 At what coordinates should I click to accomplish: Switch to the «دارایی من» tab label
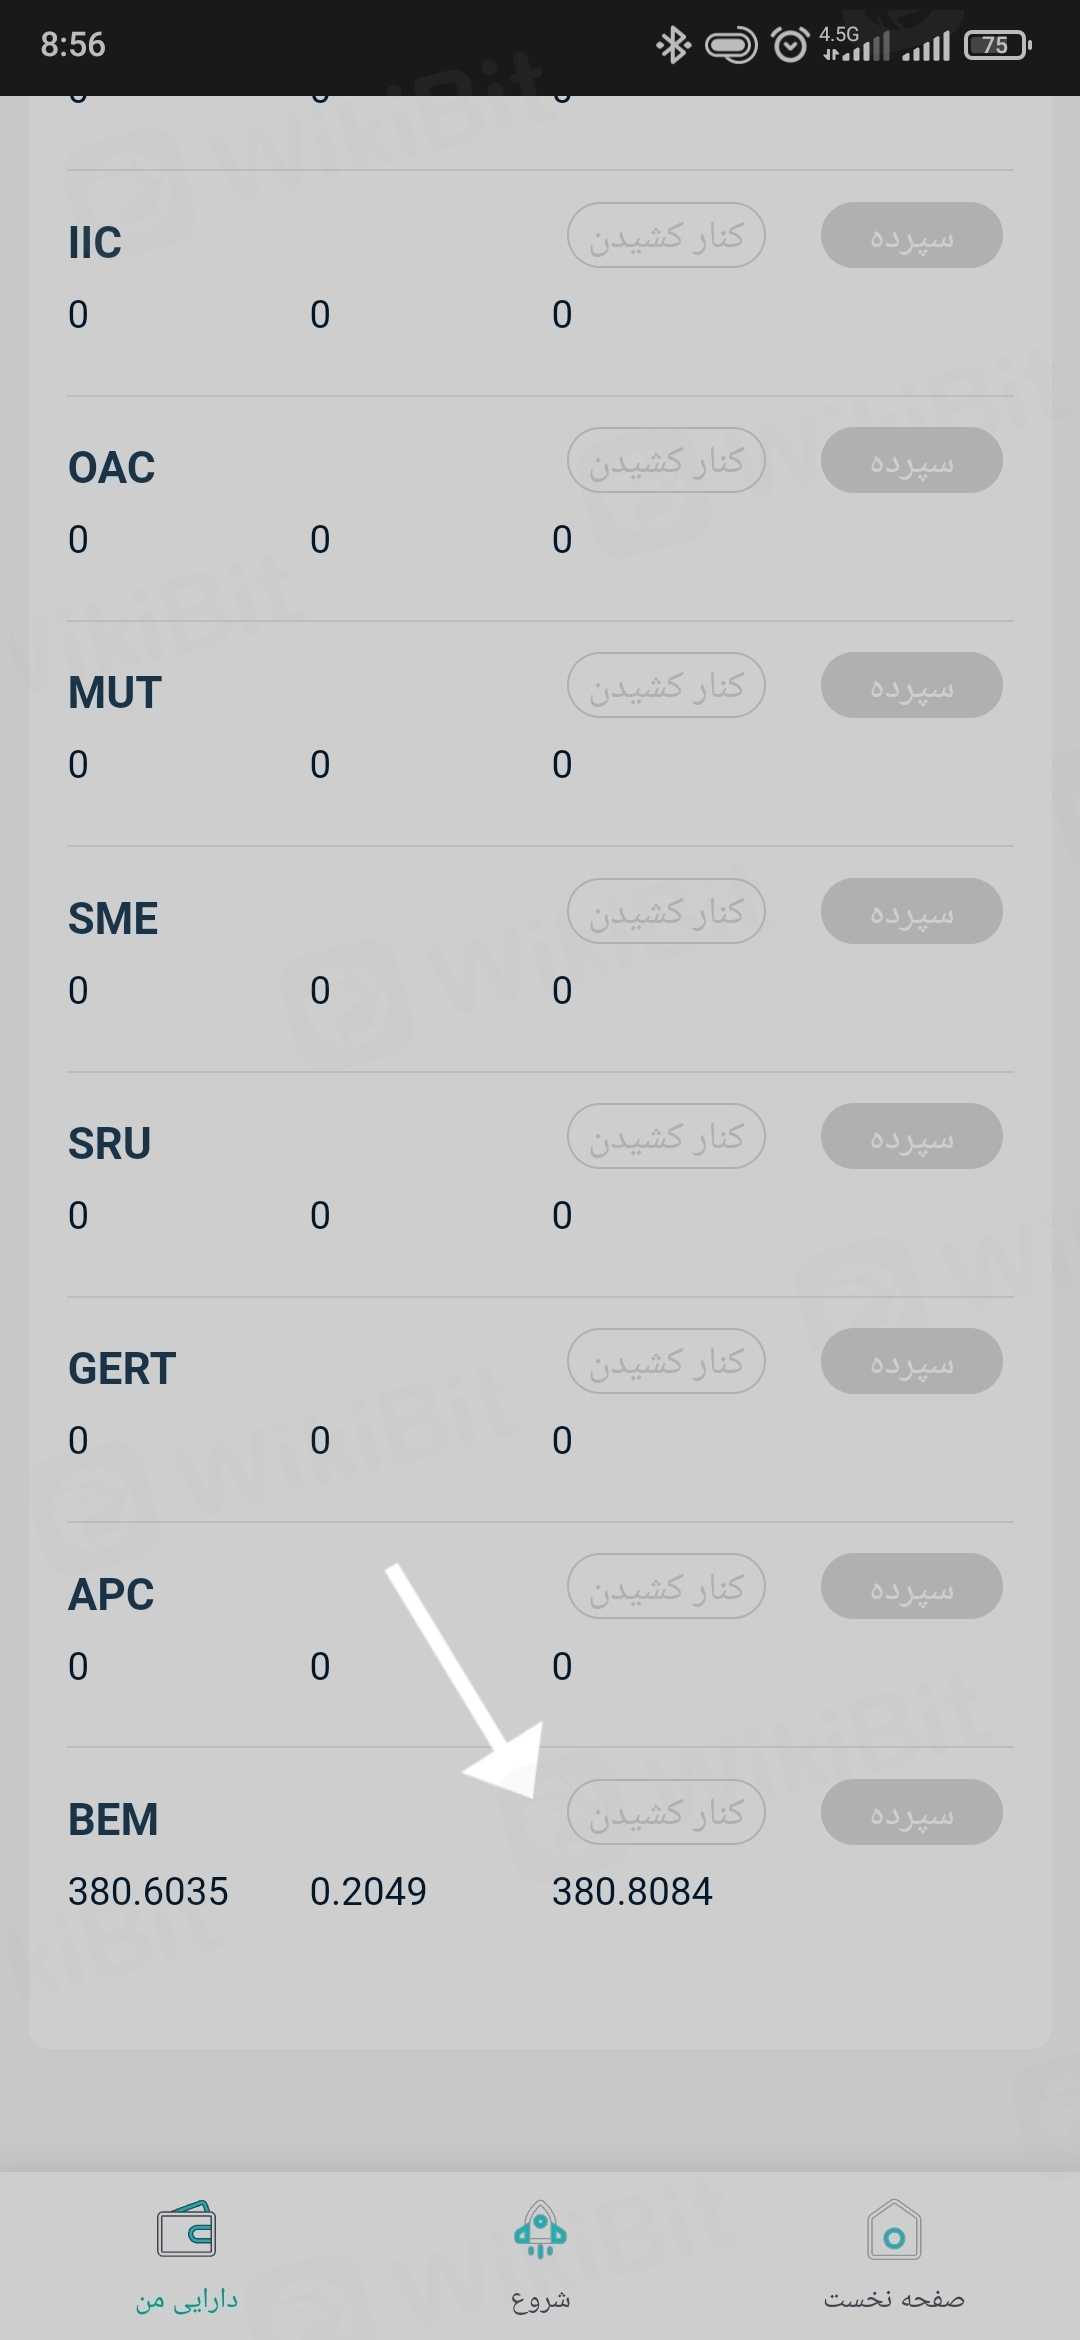pos(187,2300)
